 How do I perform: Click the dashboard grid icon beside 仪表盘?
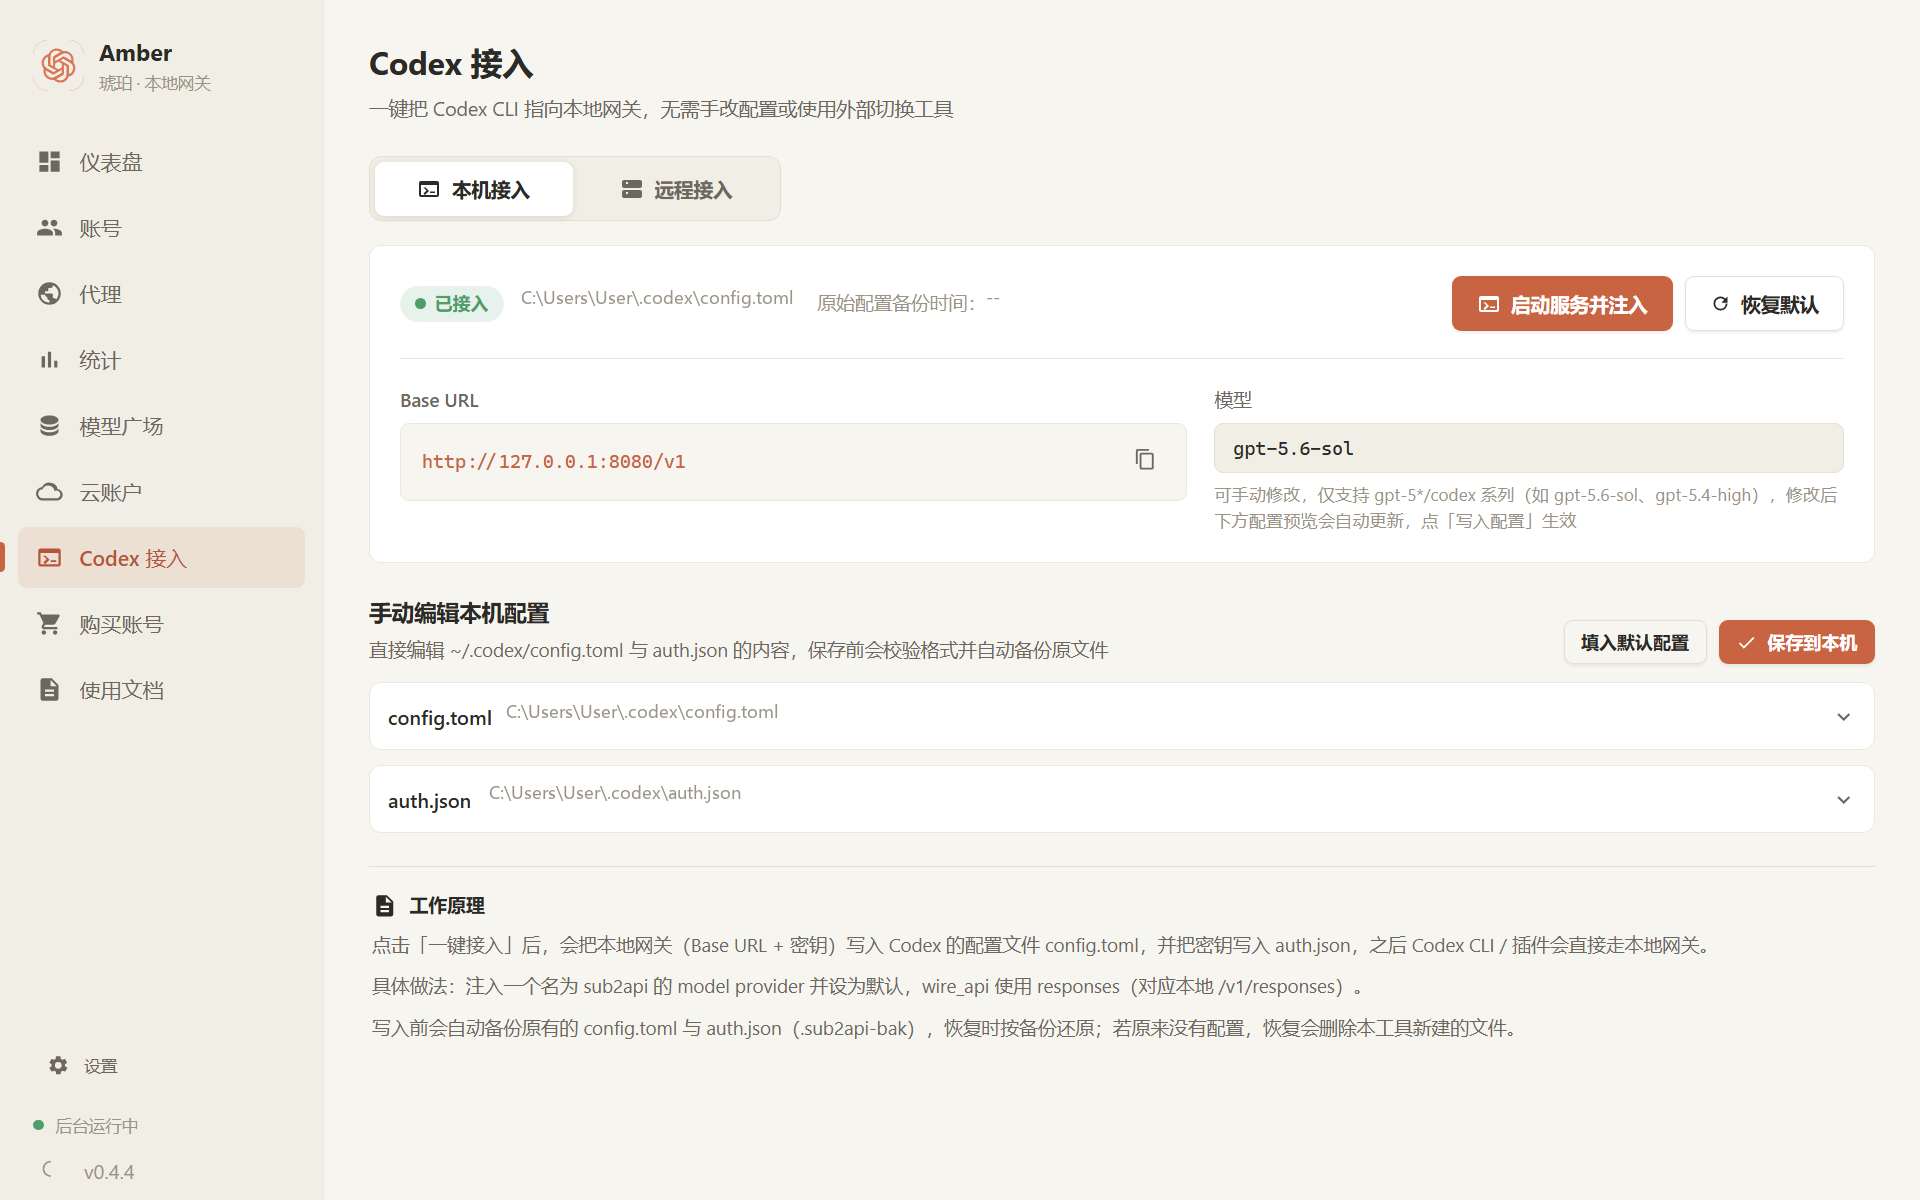pyautogui.click(x=49, y=162)
